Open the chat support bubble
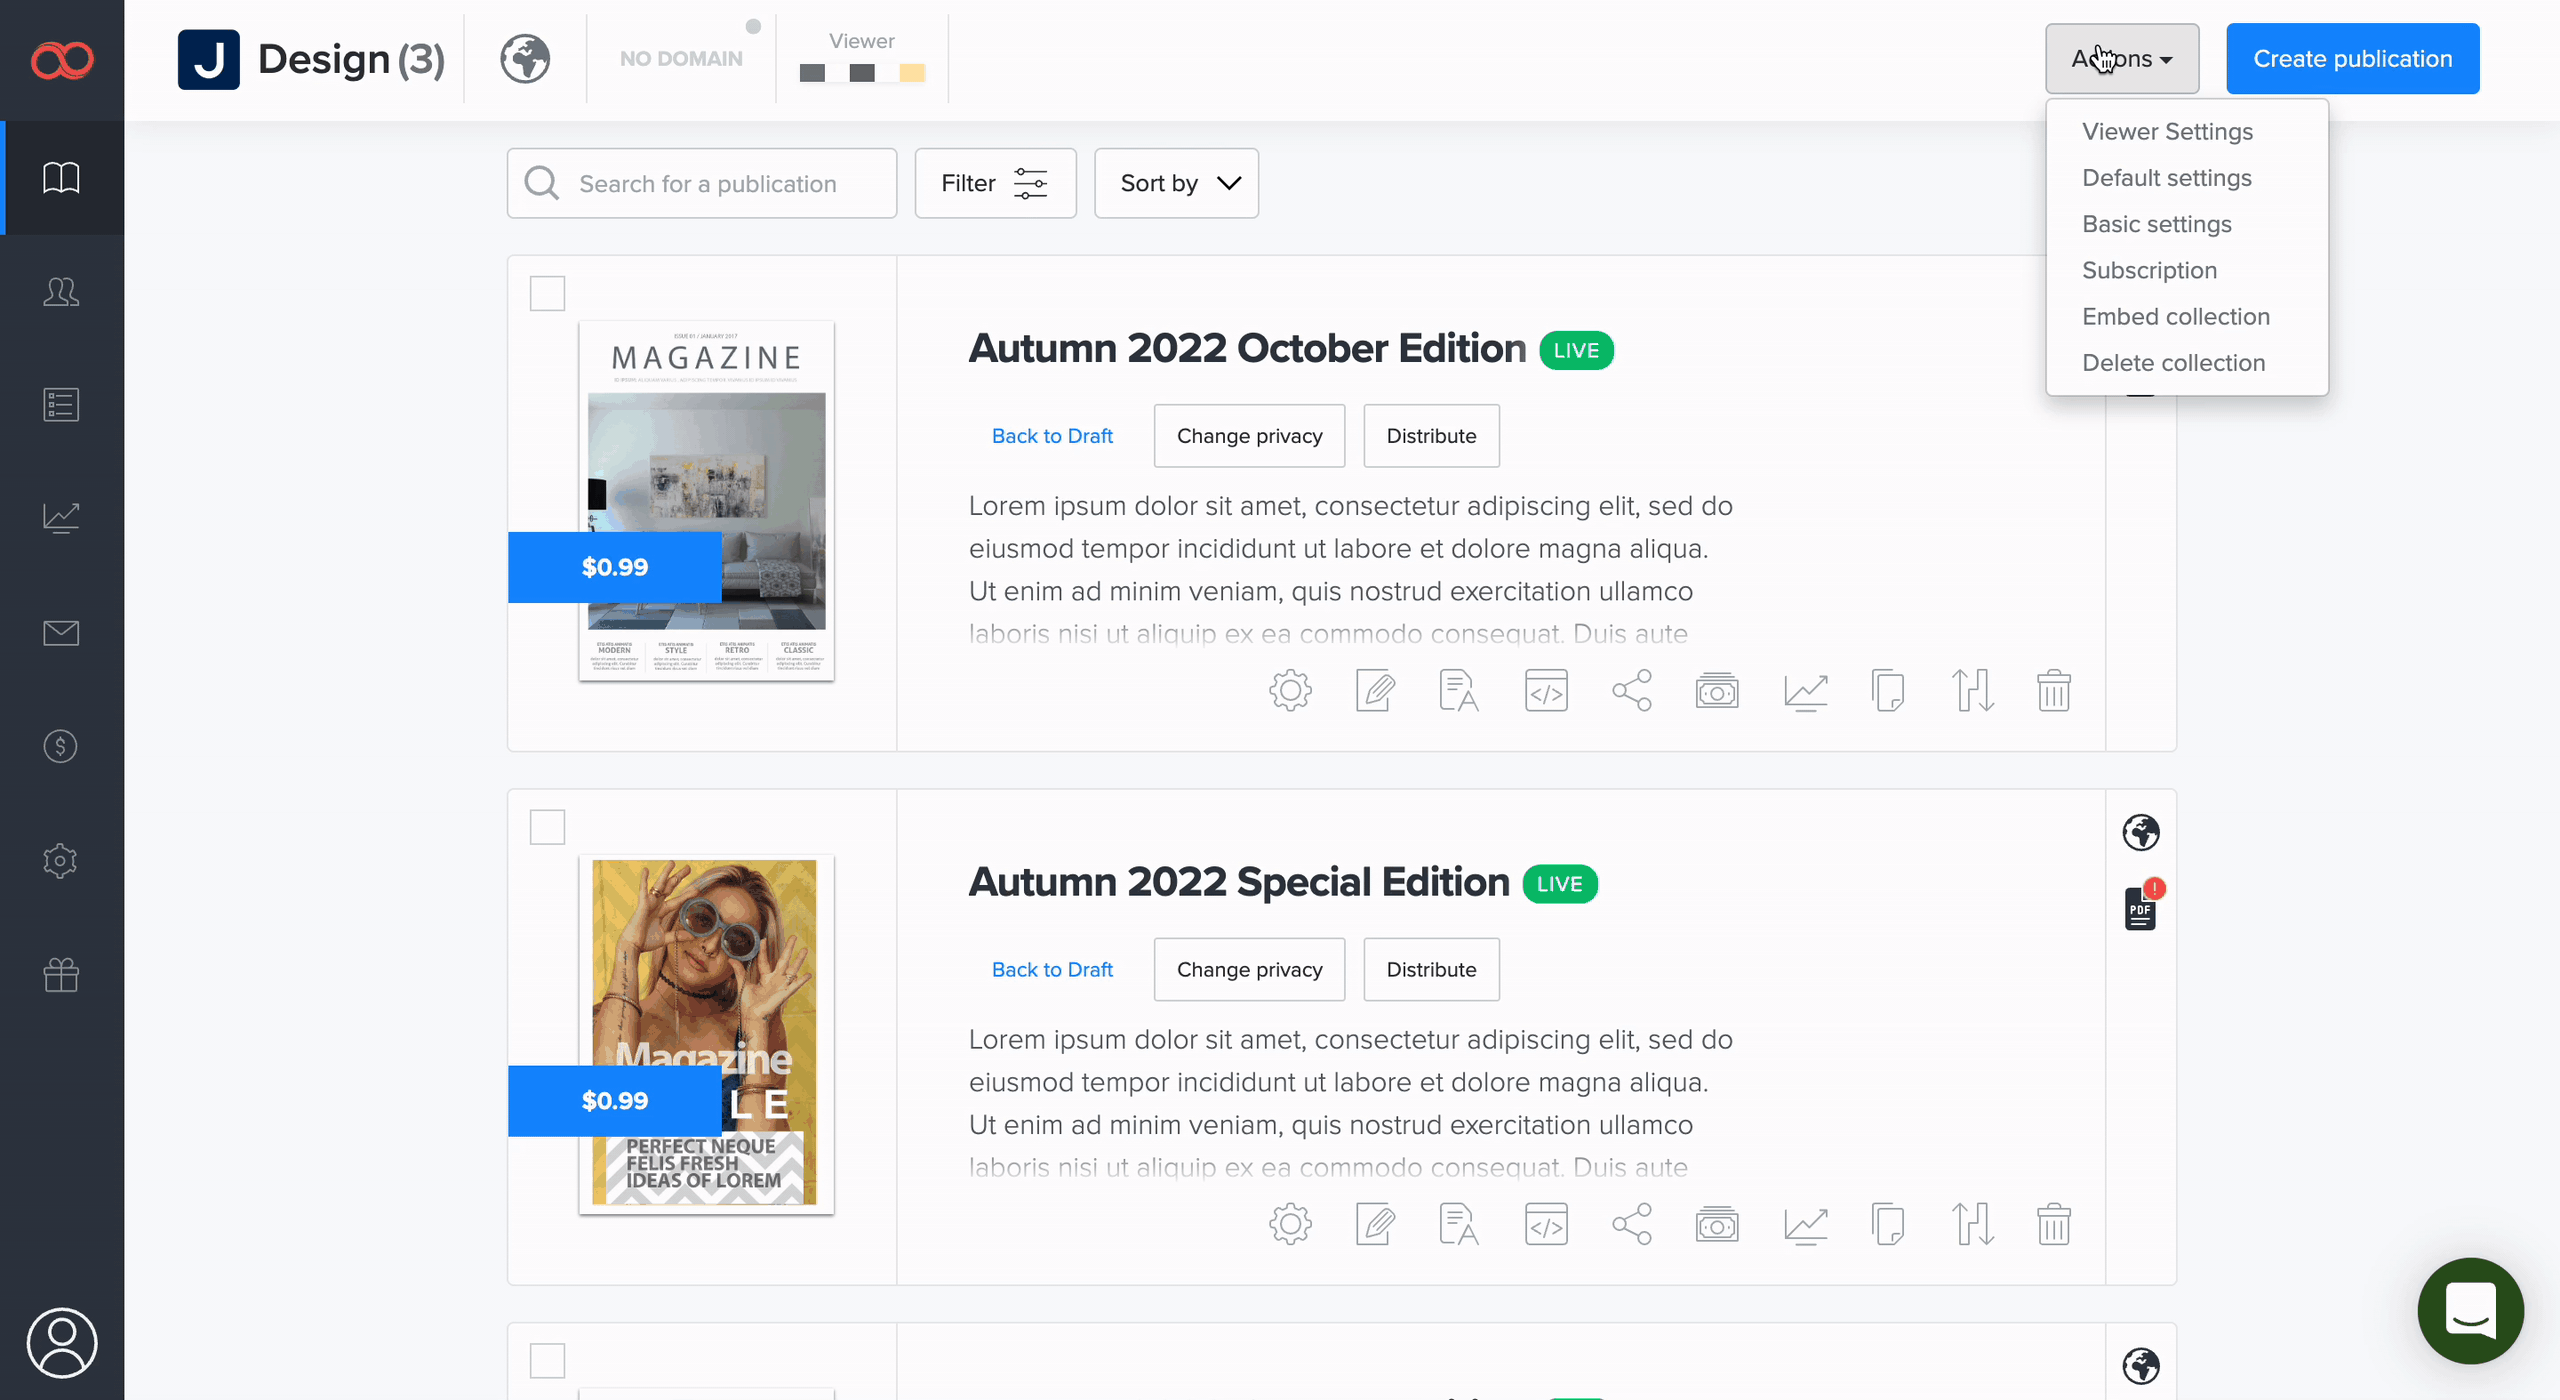Image resolution: width=2560 pixels, height=1400 pixels. [x=2470, y=1311]
